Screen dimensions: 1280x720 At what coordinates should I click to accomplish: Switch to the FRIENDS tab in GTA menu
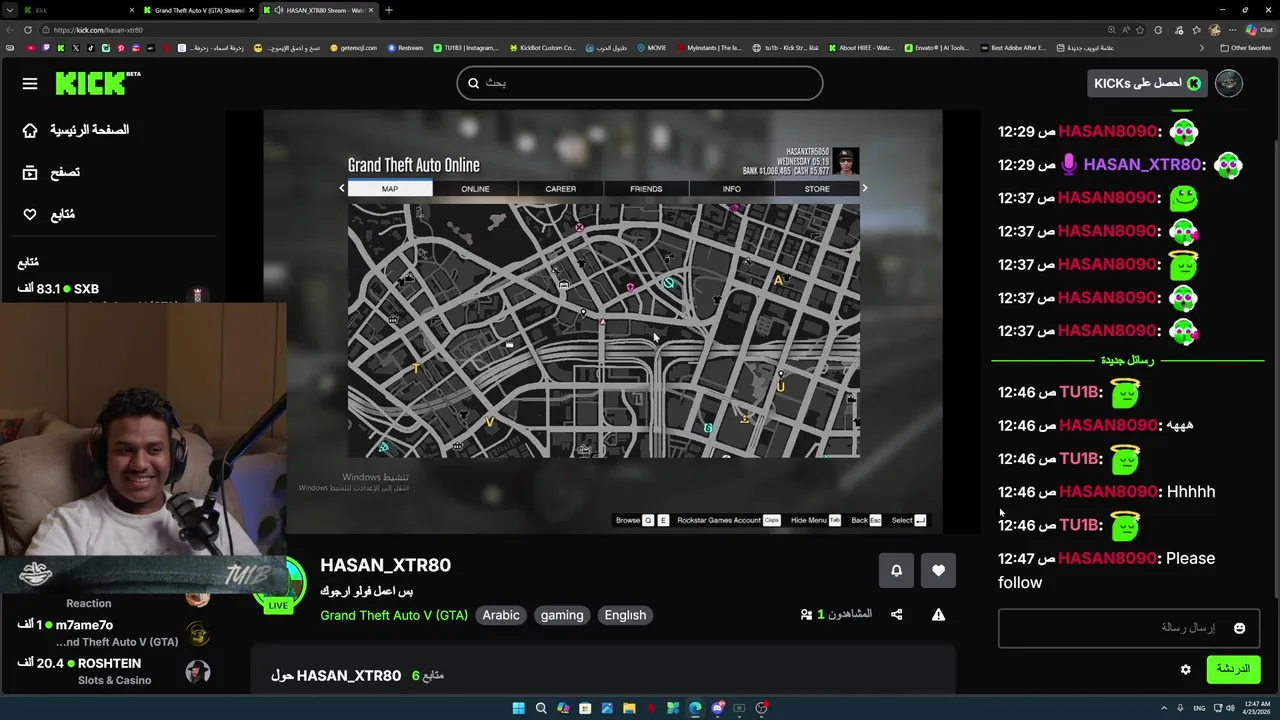[646, 188]
